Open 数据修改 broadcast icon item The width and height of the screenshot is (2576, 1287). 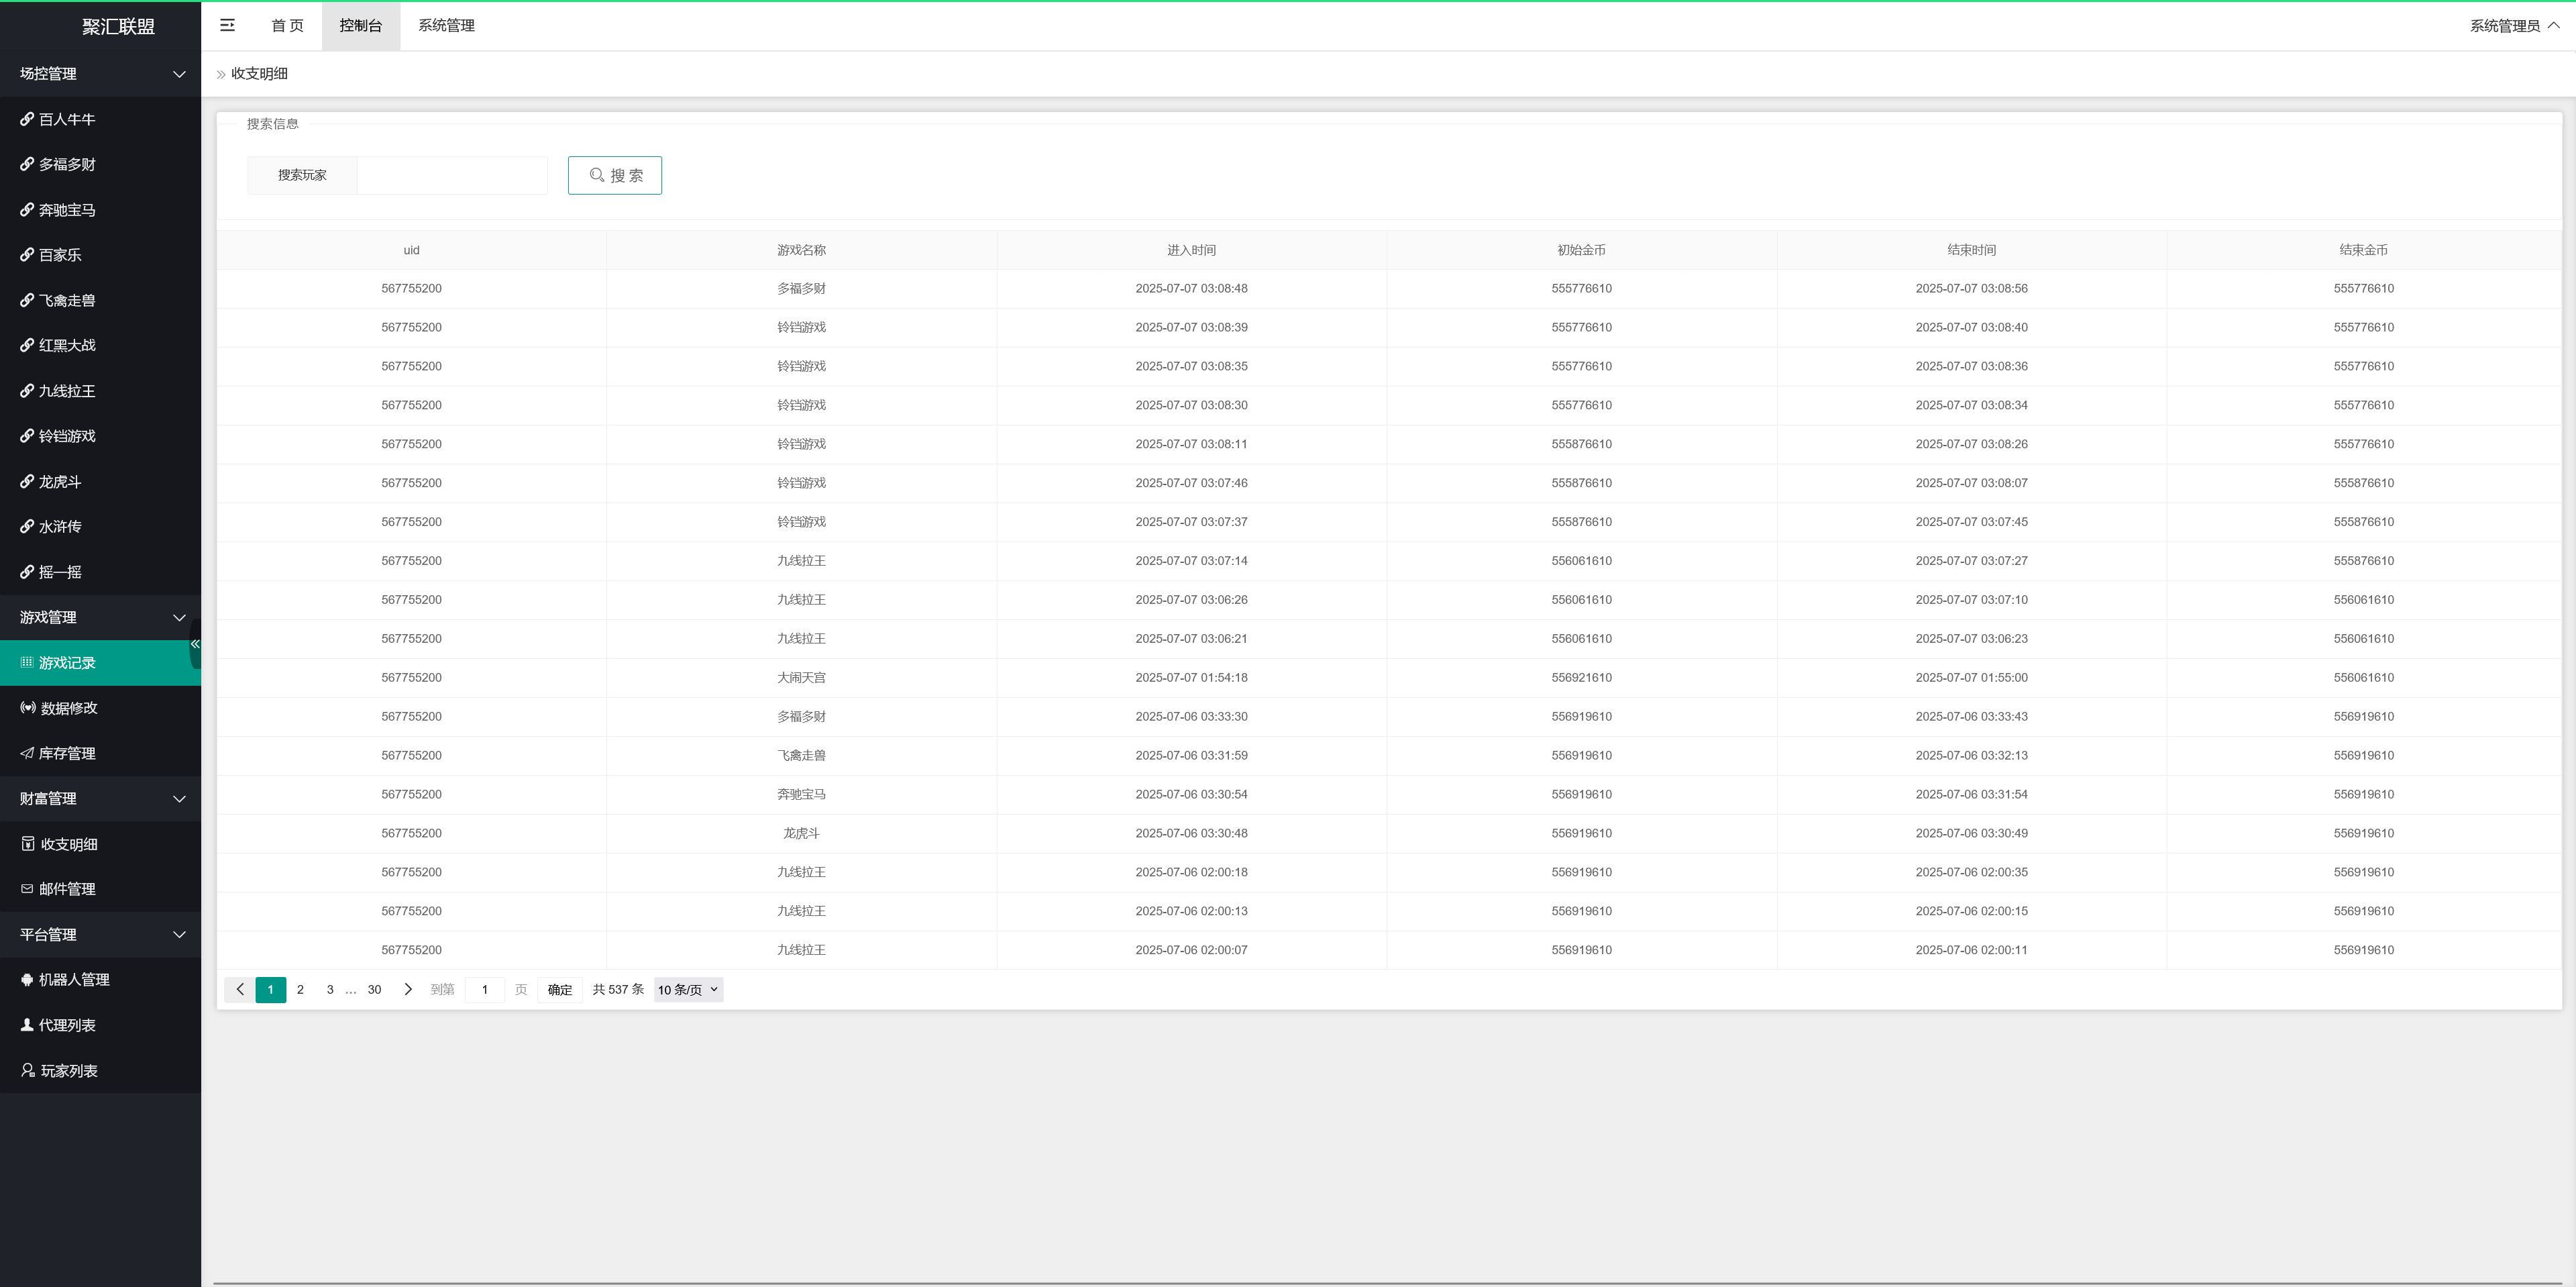click(x=68, y=708)
